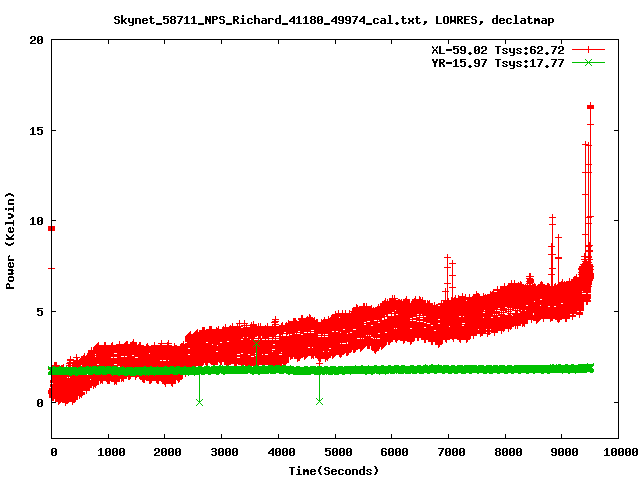640x480 pixels.
Task: Click the Power (Kelvin) y-axis label
Action: click(10, 241)
